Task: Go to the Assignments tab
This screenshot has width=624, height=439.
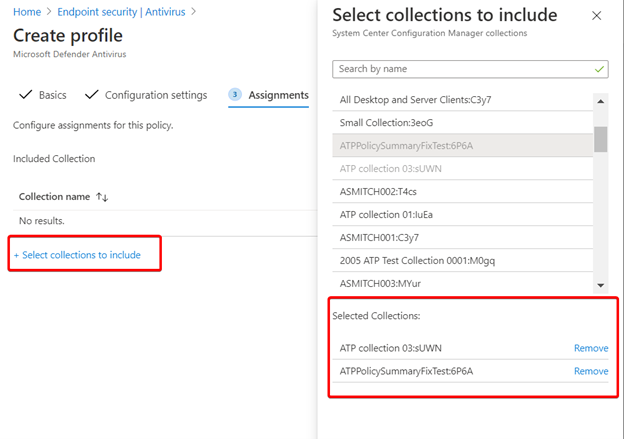Action: (278, 95)
